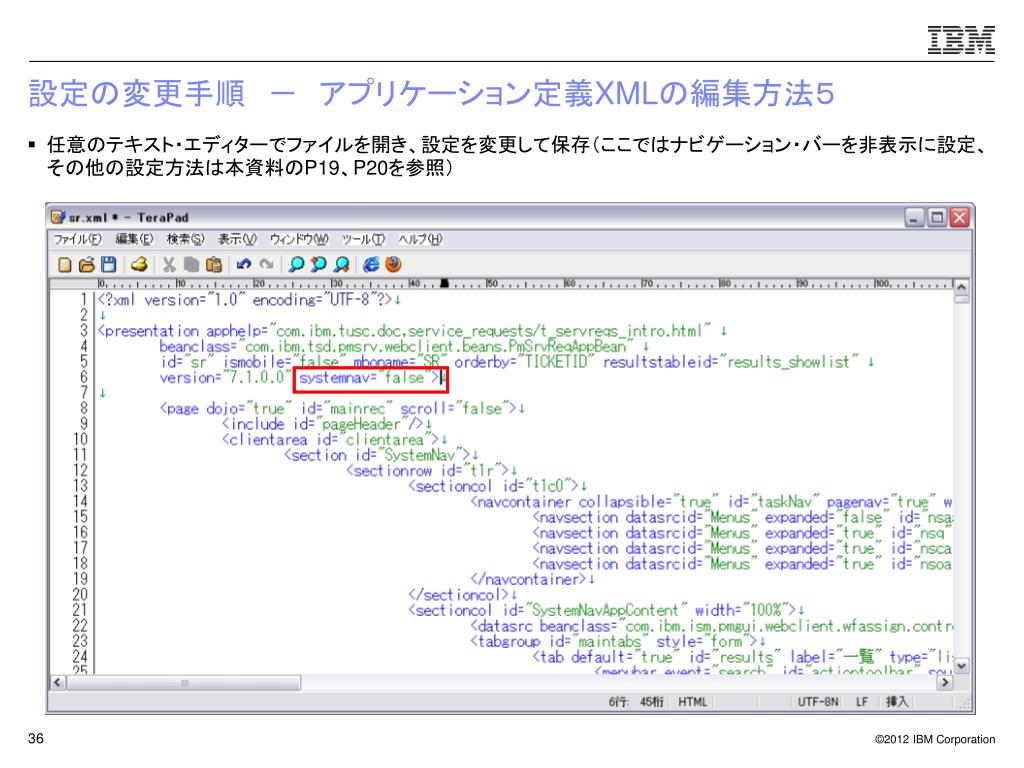Open the ツール(T) menu

coord(363,239)
